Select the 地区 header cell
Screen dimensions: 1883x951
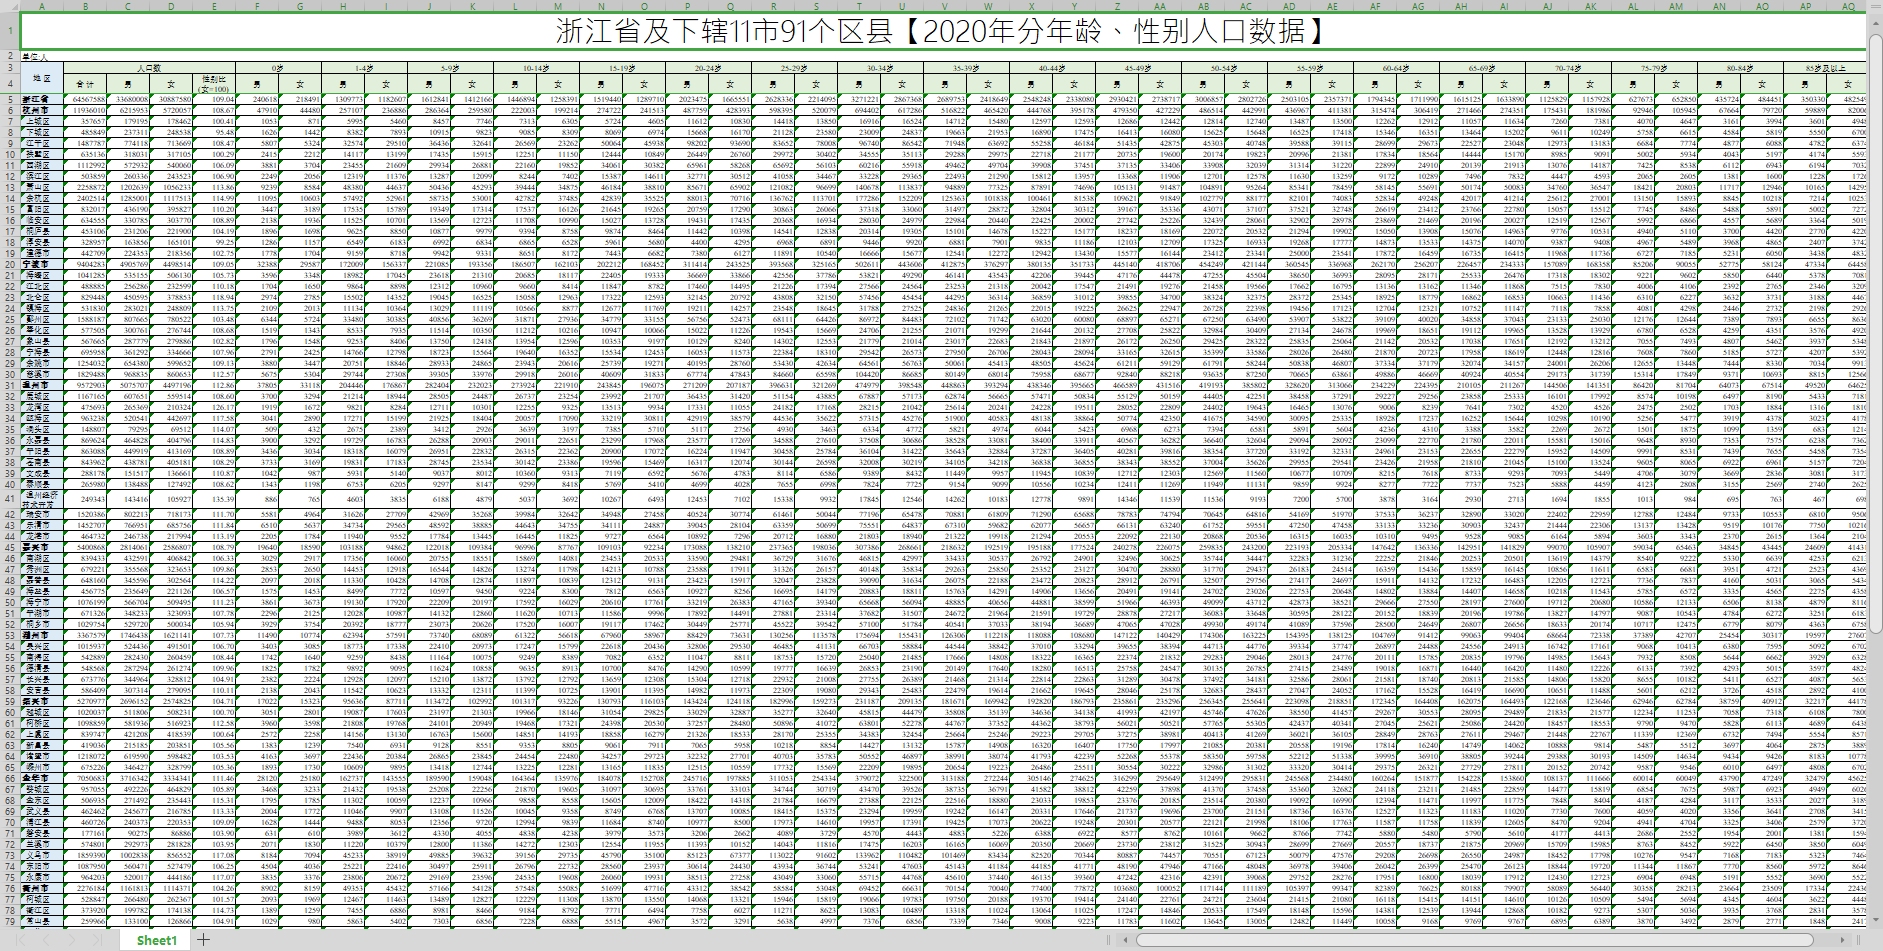[x=41, y=78]
